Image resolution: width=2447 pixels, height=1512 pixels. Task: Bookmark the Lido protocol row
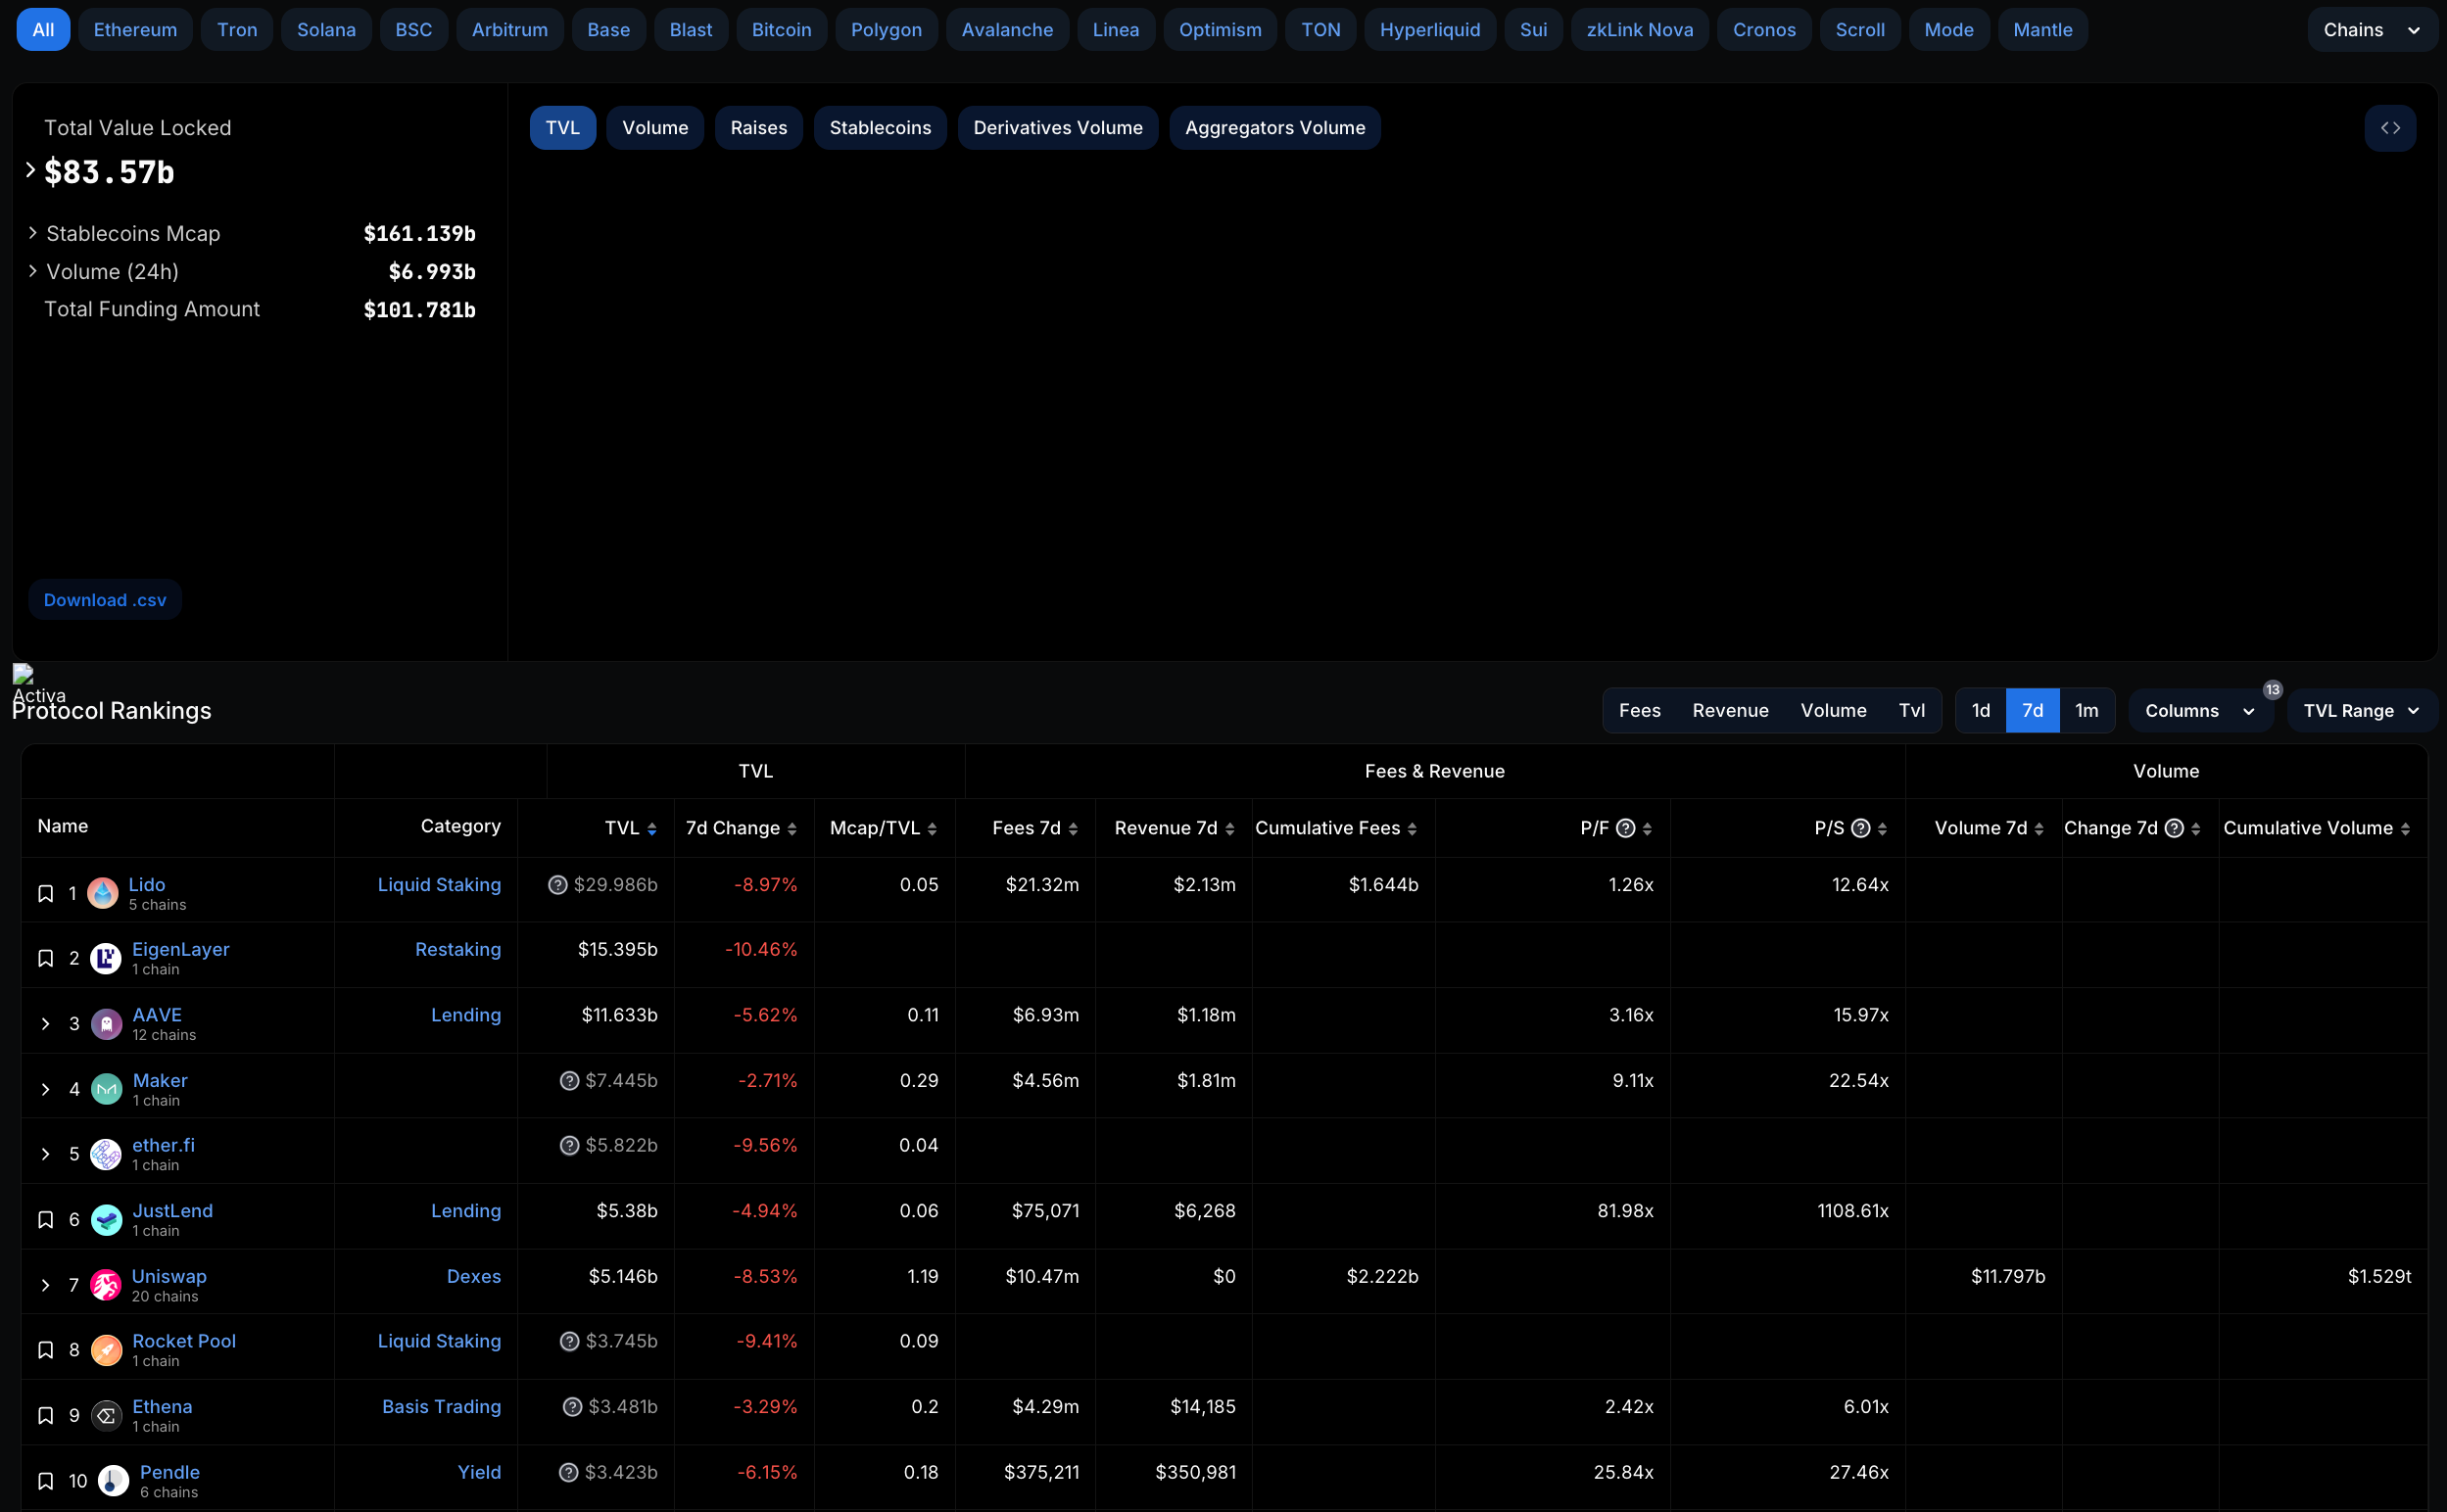coord(45,893)
